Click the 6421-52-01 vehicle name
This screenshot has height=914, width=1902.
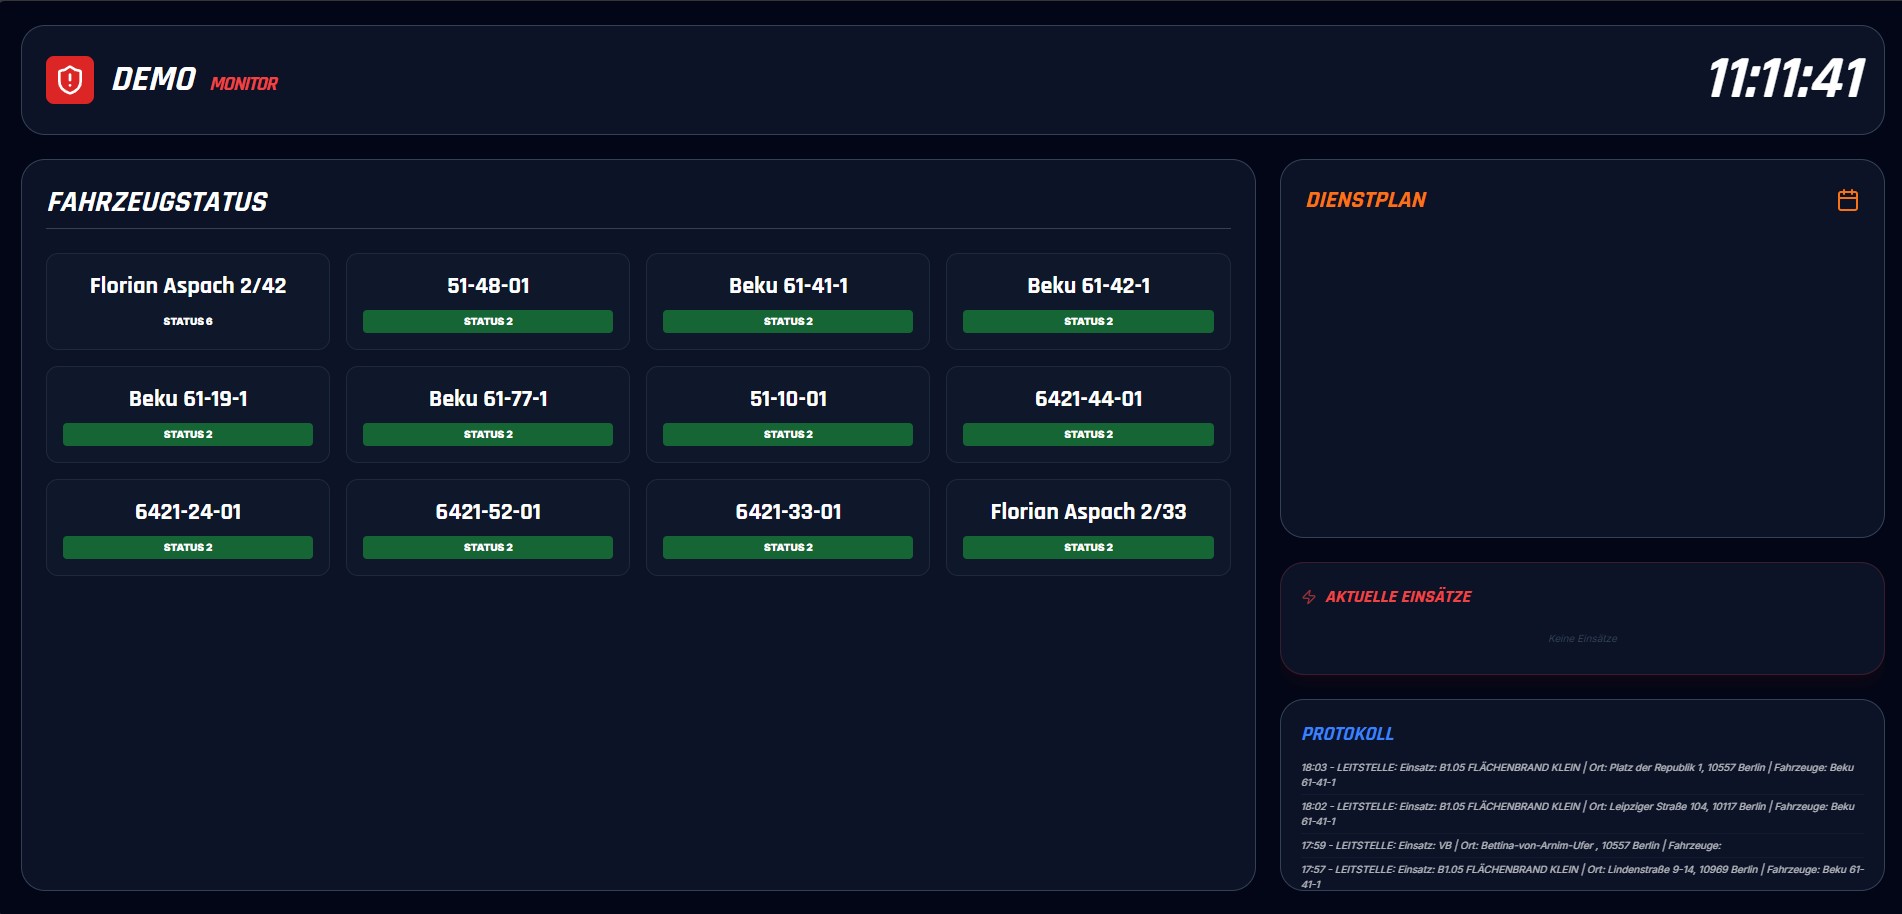[488, 512]
